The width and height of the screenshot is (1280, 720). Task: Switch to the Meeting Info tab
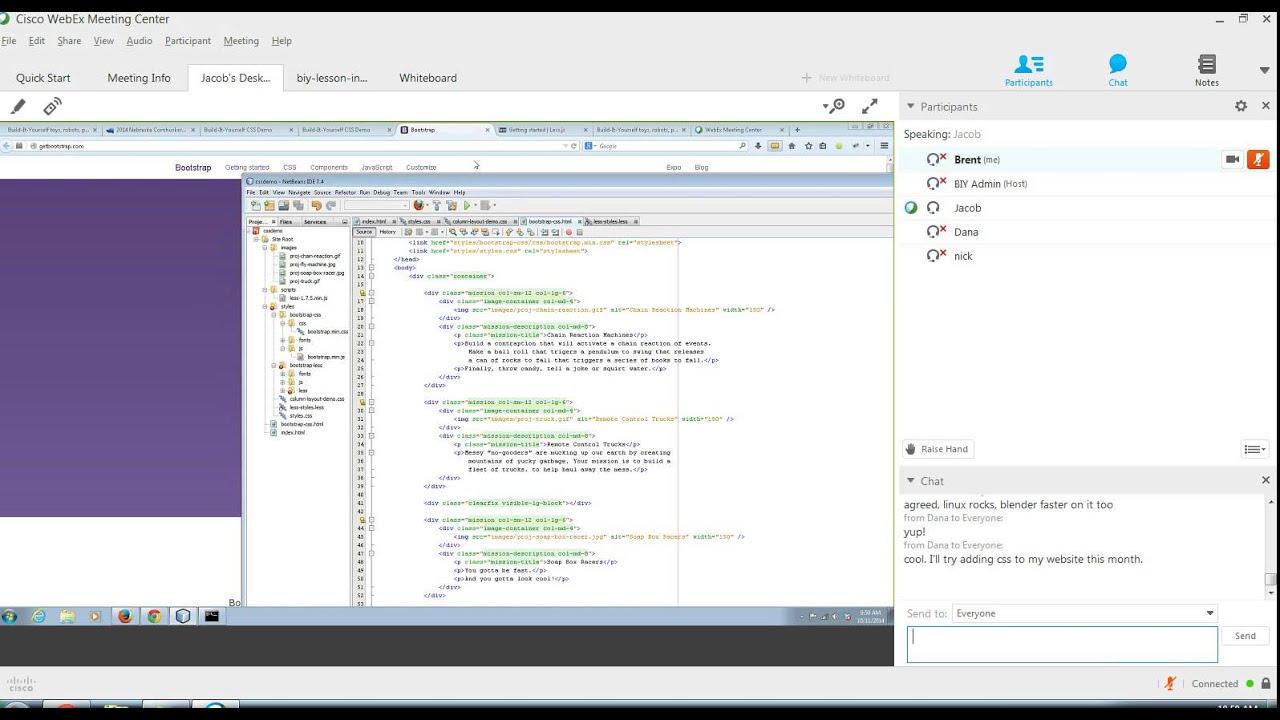(139, 78)
